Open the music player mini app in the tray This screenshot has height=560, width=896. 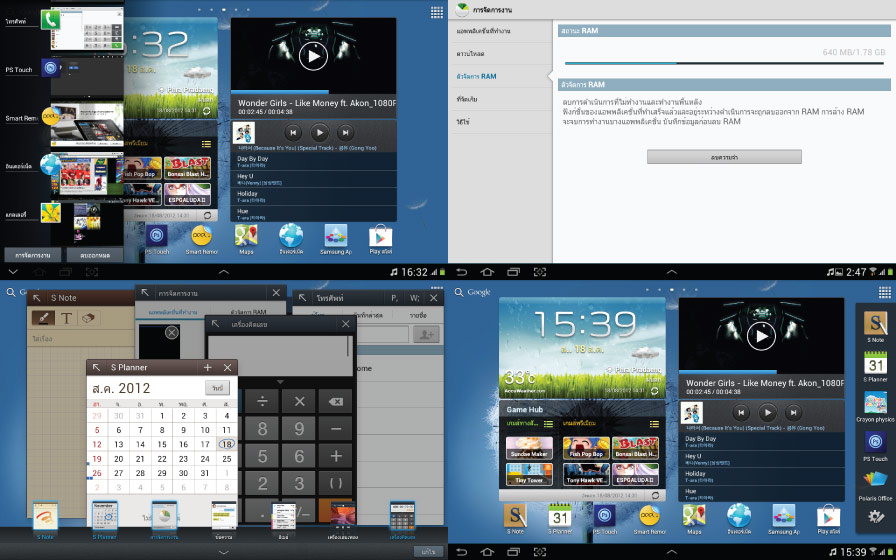coord(343,517)
